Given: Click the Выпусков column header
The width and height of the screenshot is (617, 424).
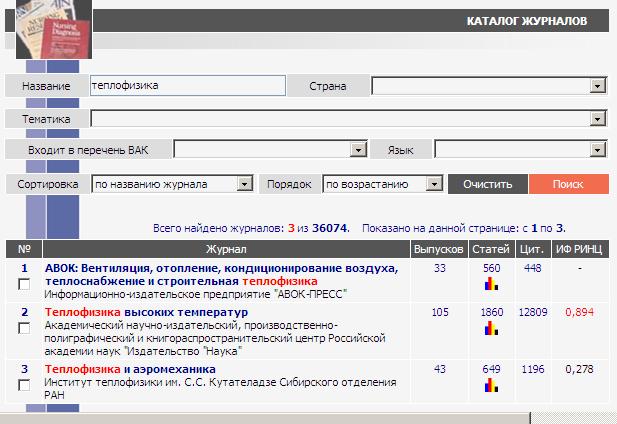Looking at the screenshot, I should tap(439, 249).
